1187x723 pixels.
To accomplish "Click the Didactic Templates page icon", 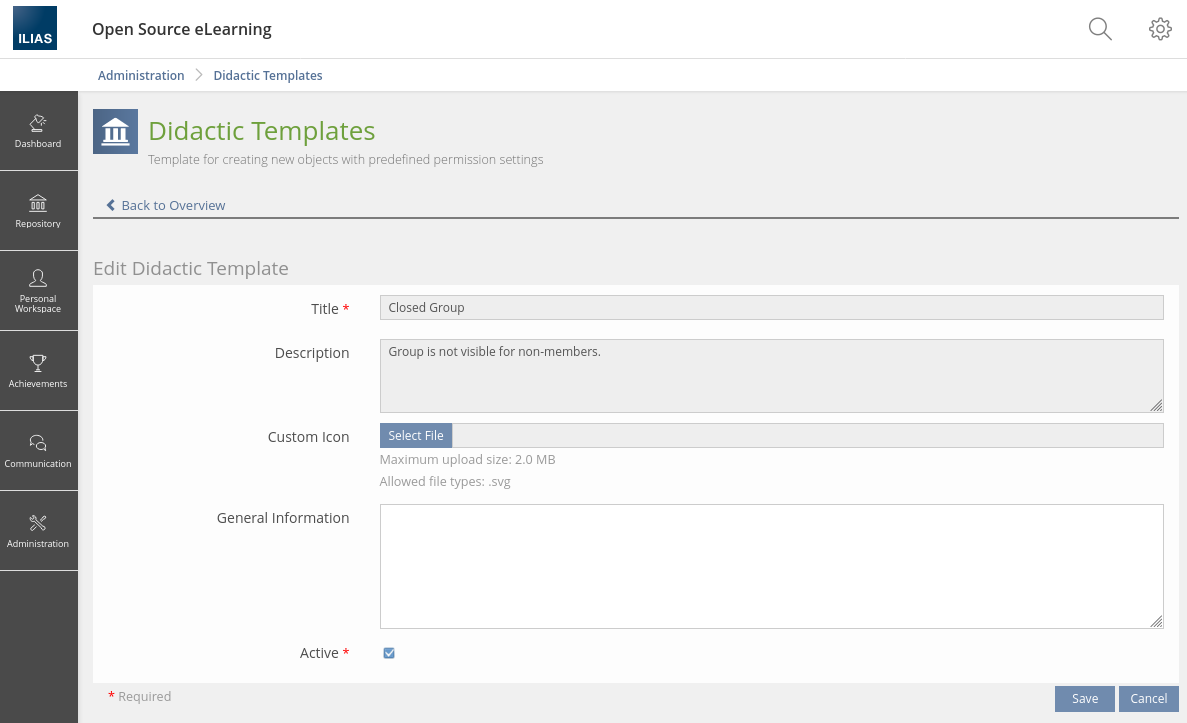I will coord(115,132).
